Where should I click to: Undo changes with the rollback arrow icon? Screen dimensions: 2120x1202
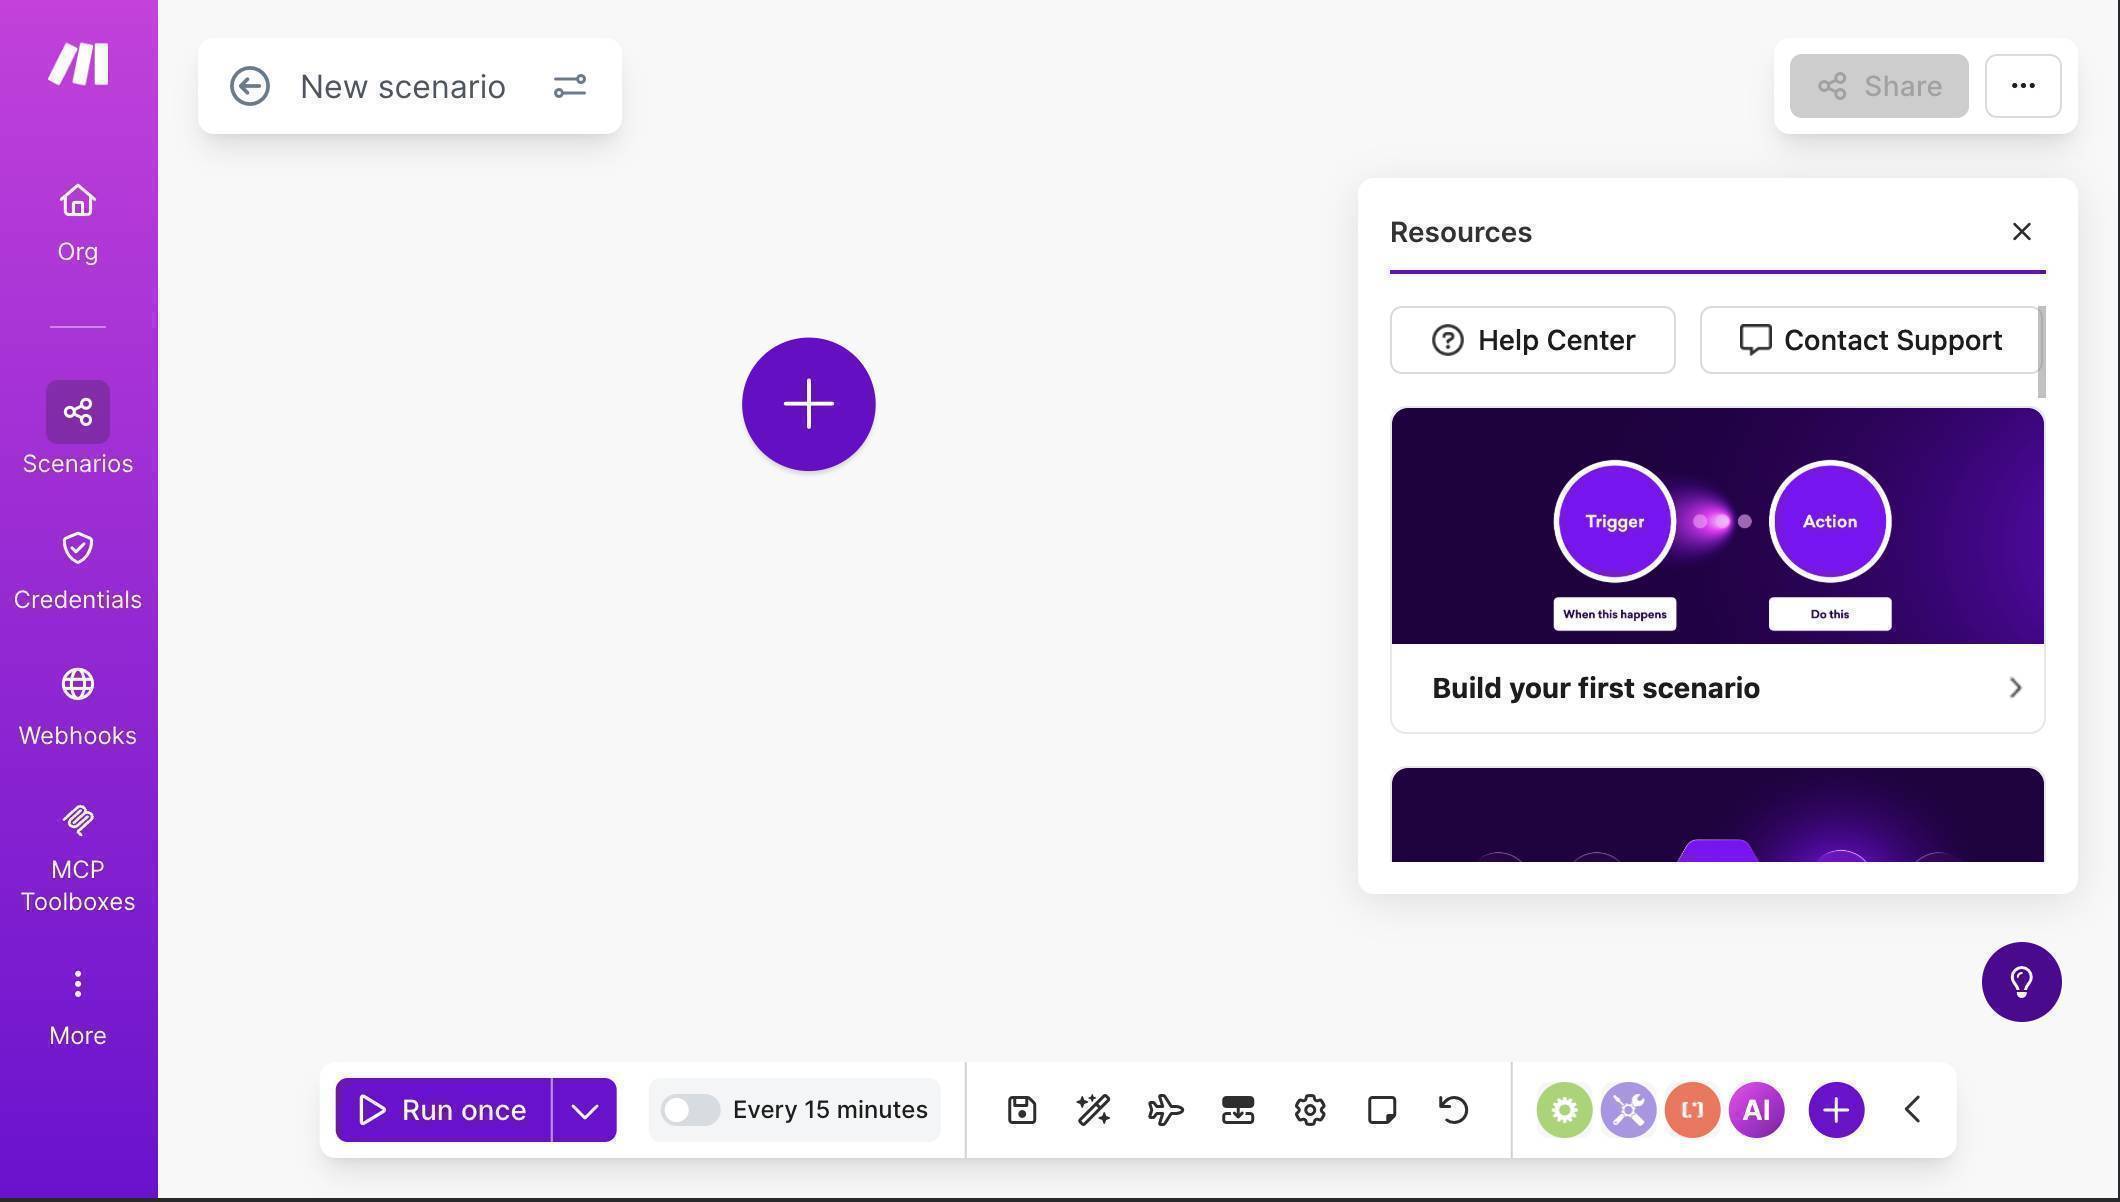1453,1109
